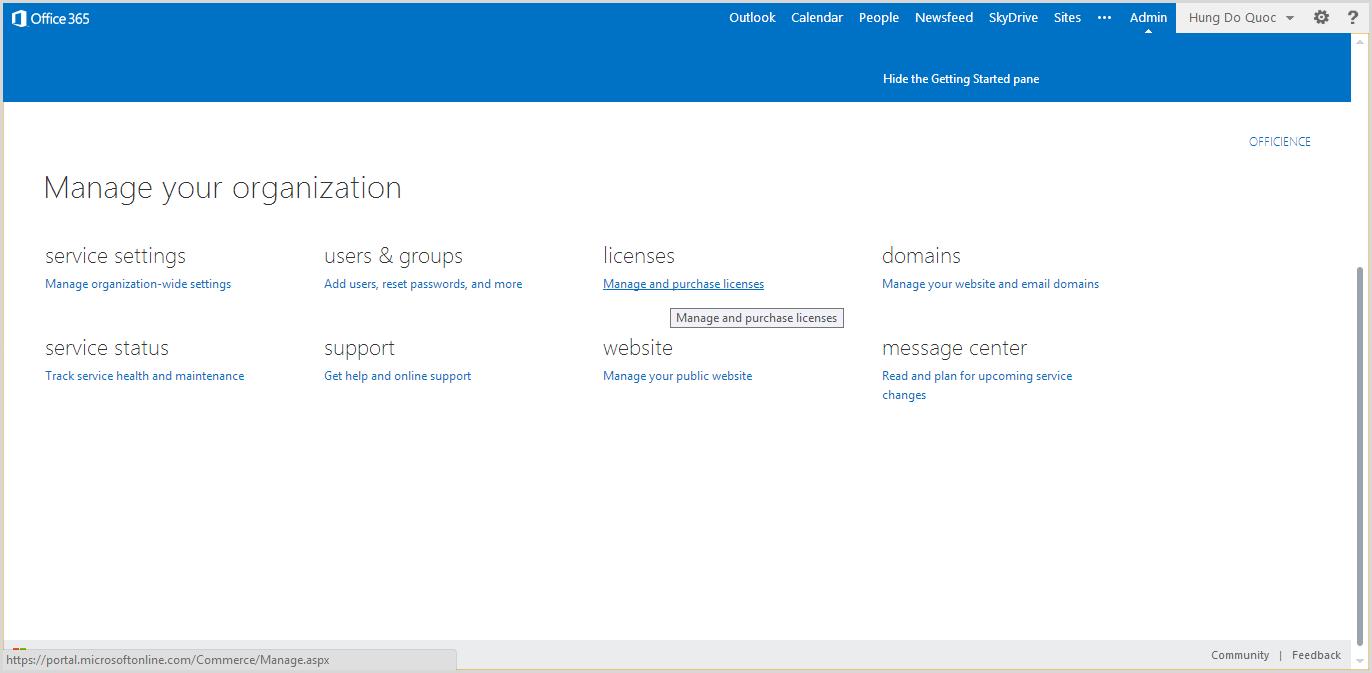The width and height of the screenshot is (1372, 673).
Task: Open Outlook from the top navigation
Action: coord(752,17)
